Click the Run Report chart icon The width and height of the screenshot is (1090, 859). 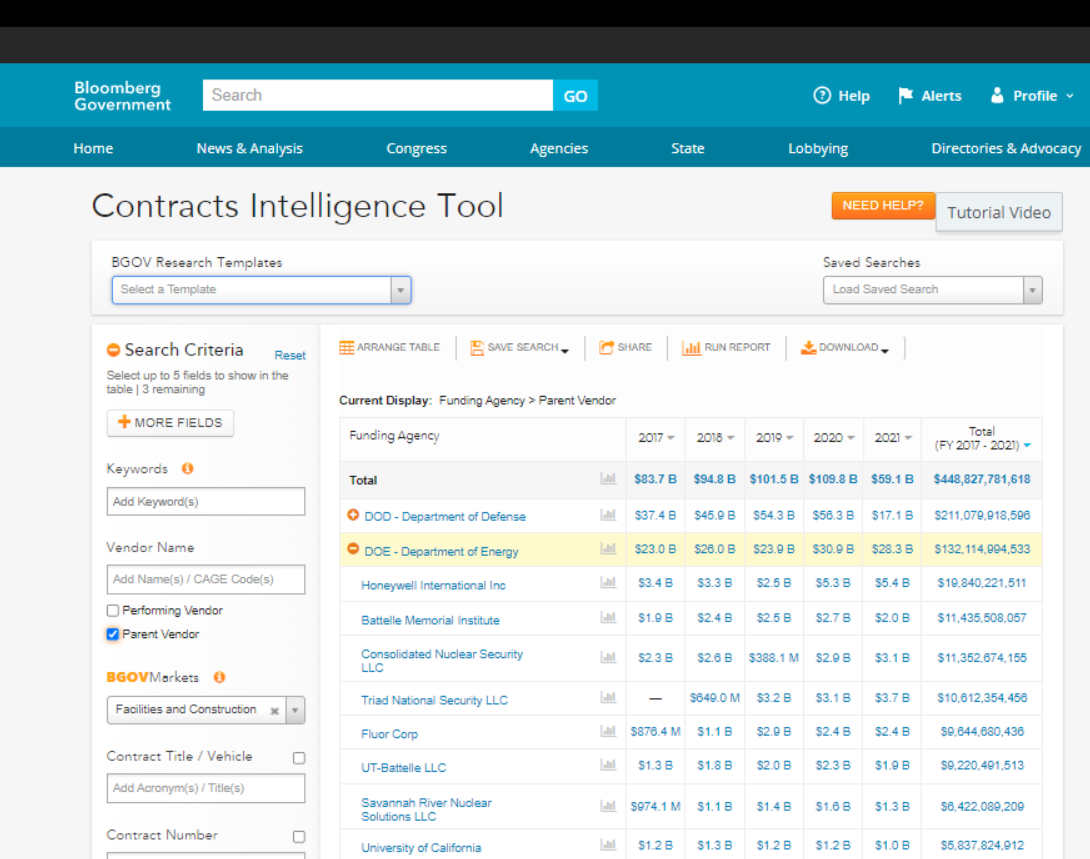point(691,347)
